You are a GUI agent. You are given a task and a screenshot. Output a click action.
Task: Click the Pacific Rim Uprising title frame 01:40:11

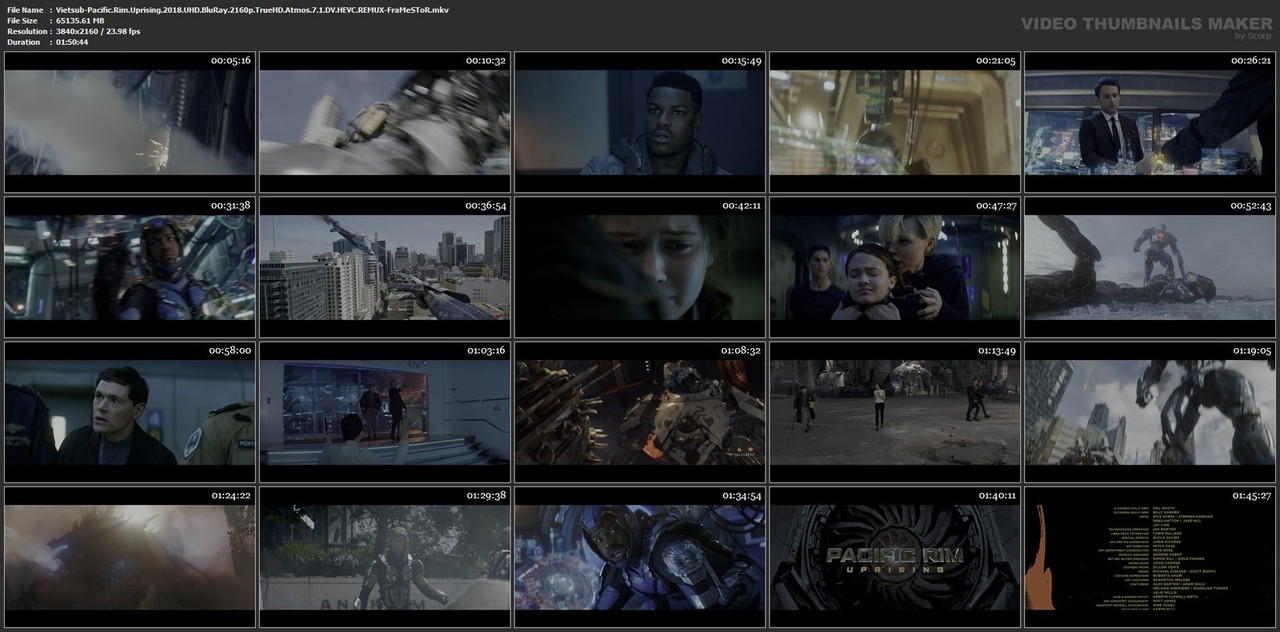pos(895,555)
